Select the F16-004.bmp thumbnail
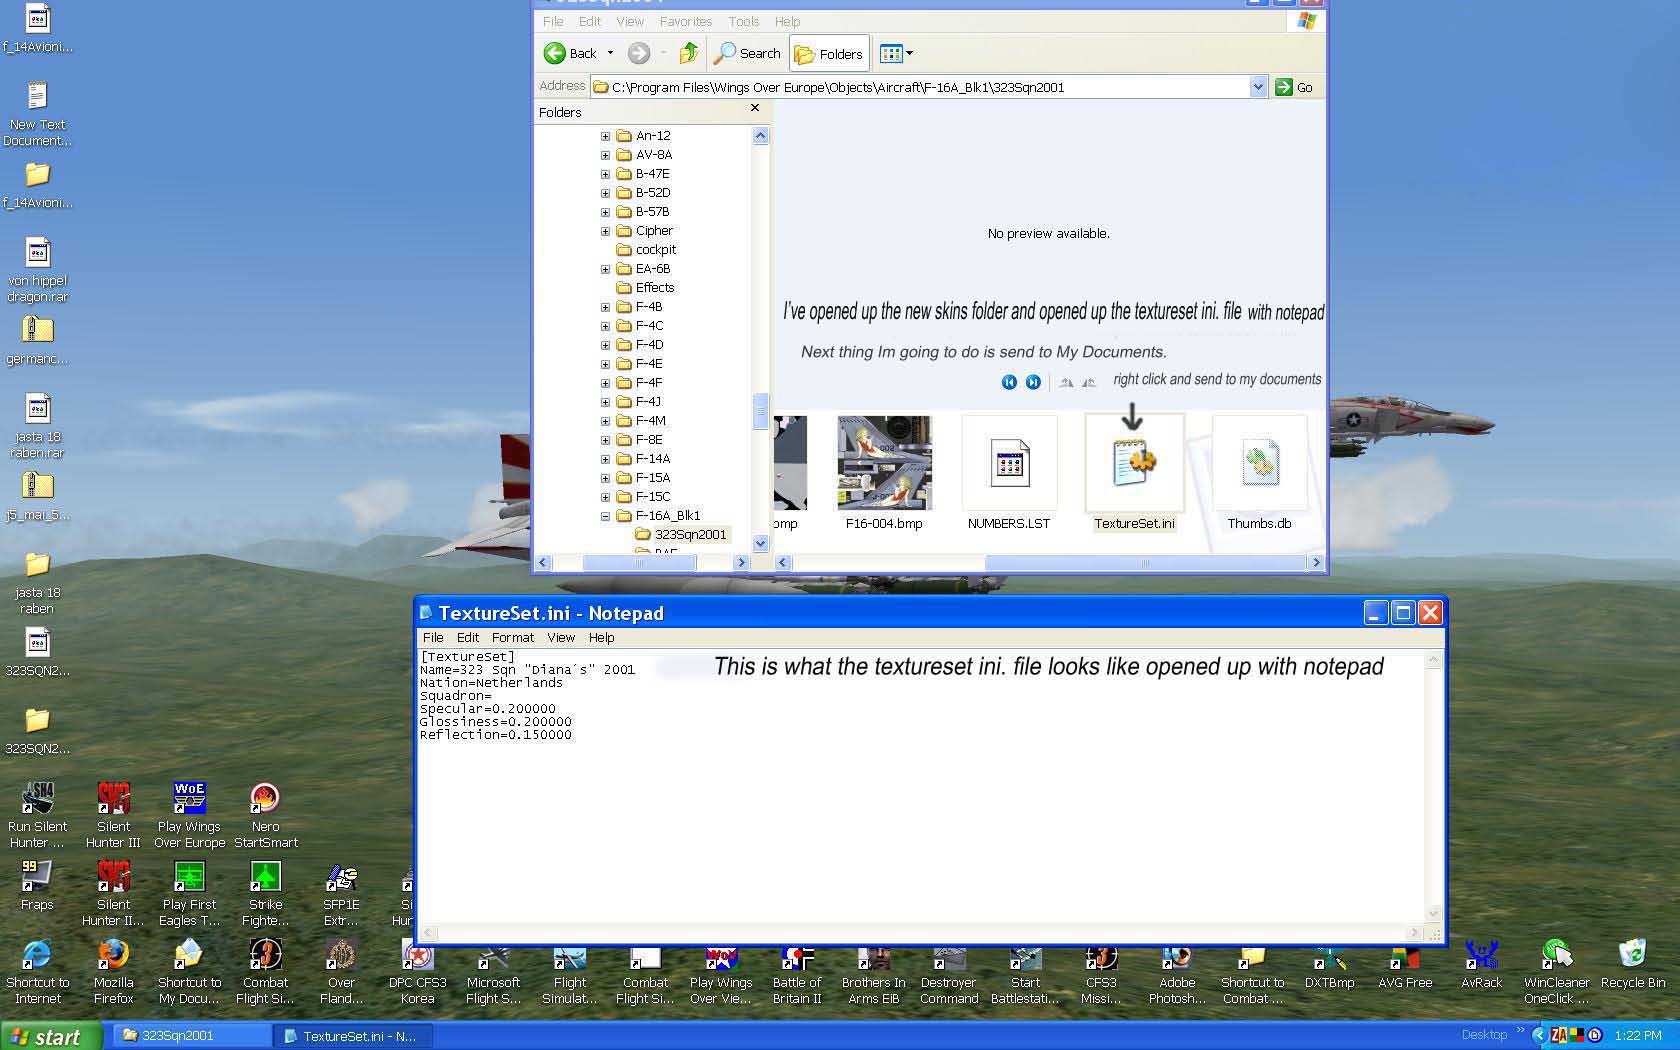 (x=884, y=473)
